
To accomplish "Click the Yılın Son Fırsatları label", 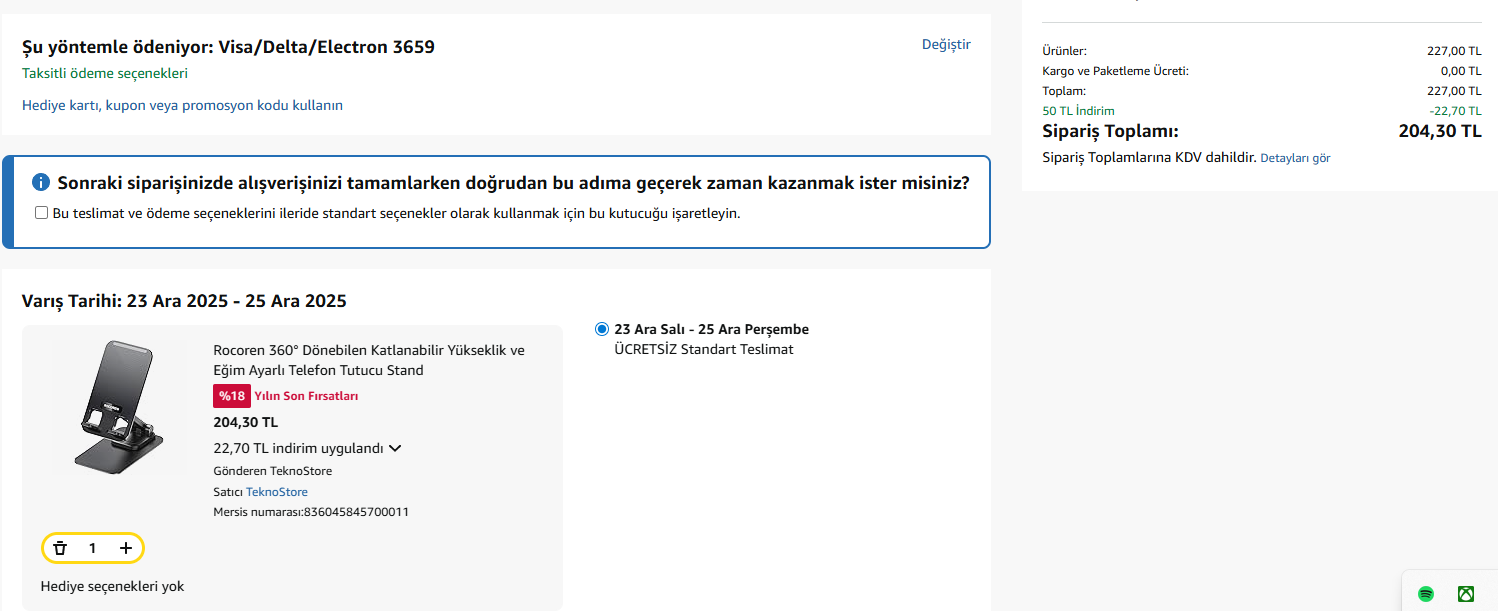I will (306, 396).
